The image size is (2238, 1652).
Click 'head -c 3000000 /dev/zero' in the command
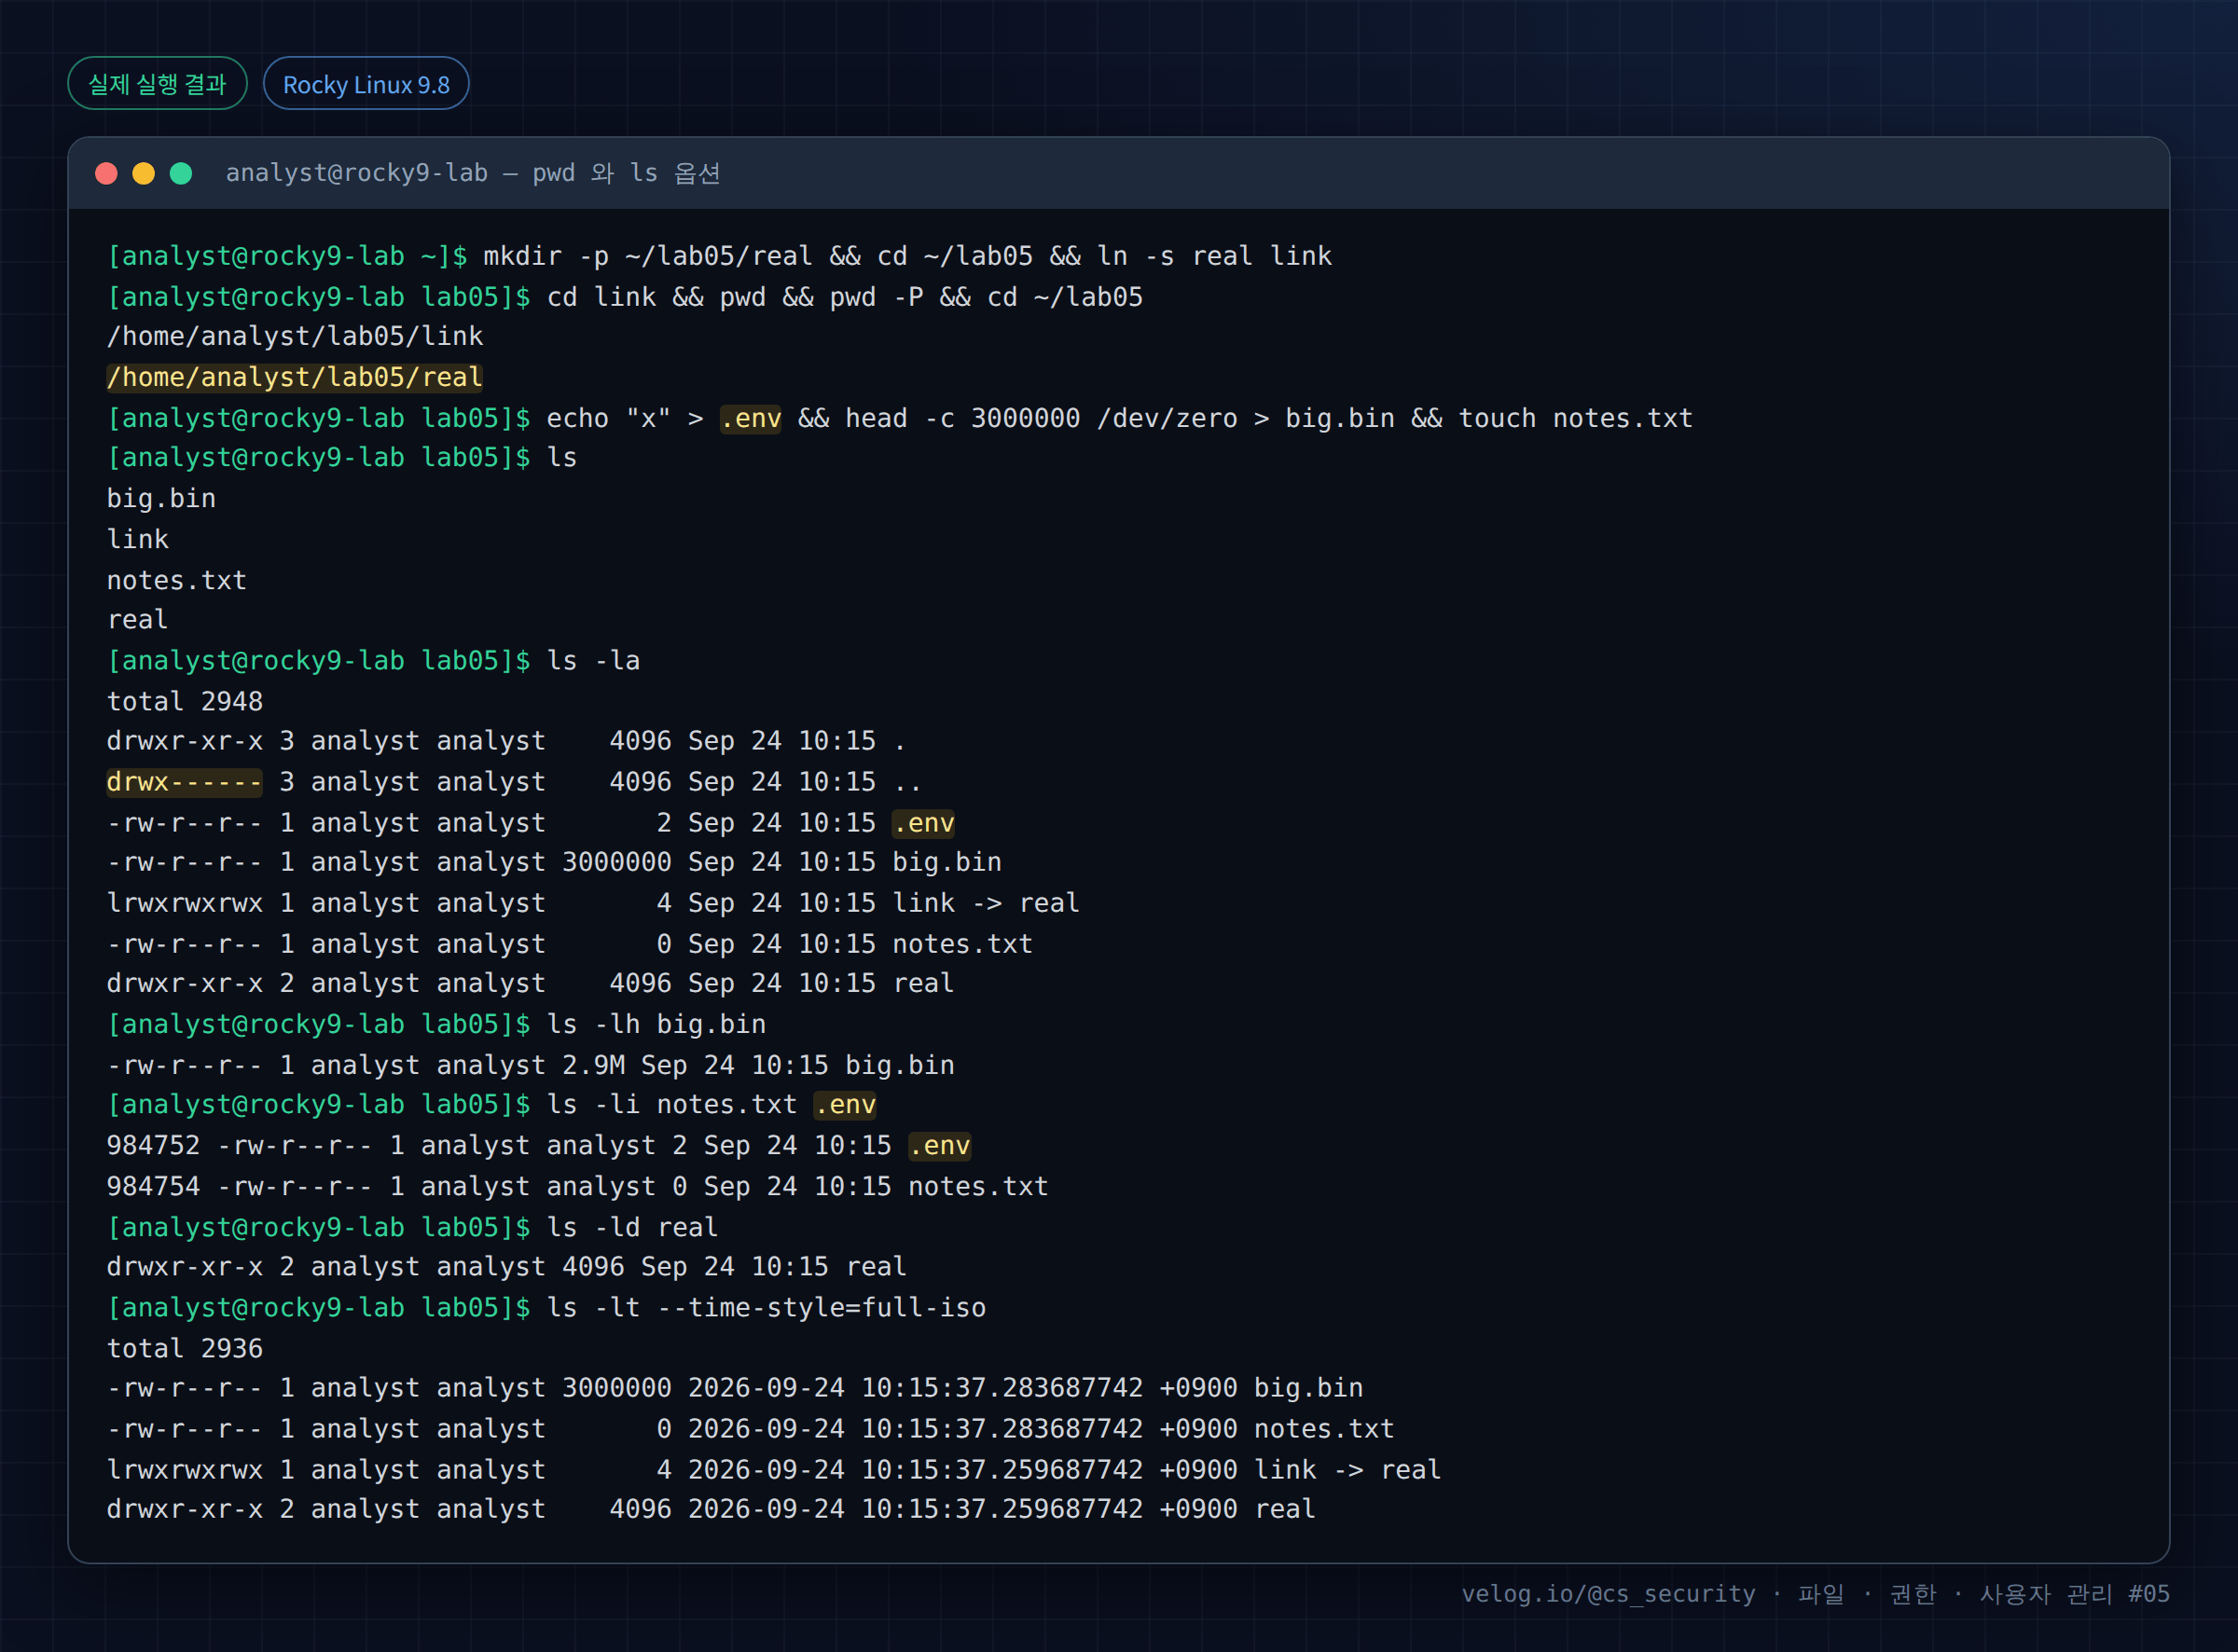click(x=1041, y=418)
